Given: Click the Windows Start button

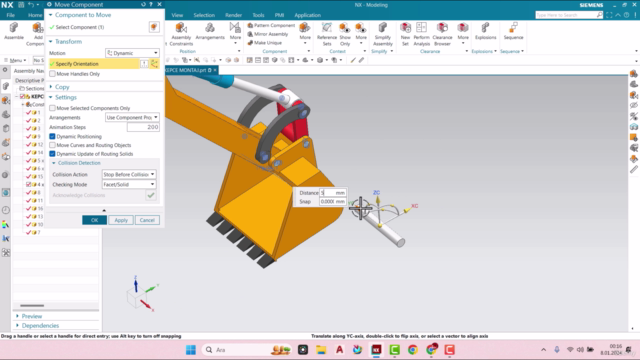Looking at the screenshot, I should [x=191, y=350].
